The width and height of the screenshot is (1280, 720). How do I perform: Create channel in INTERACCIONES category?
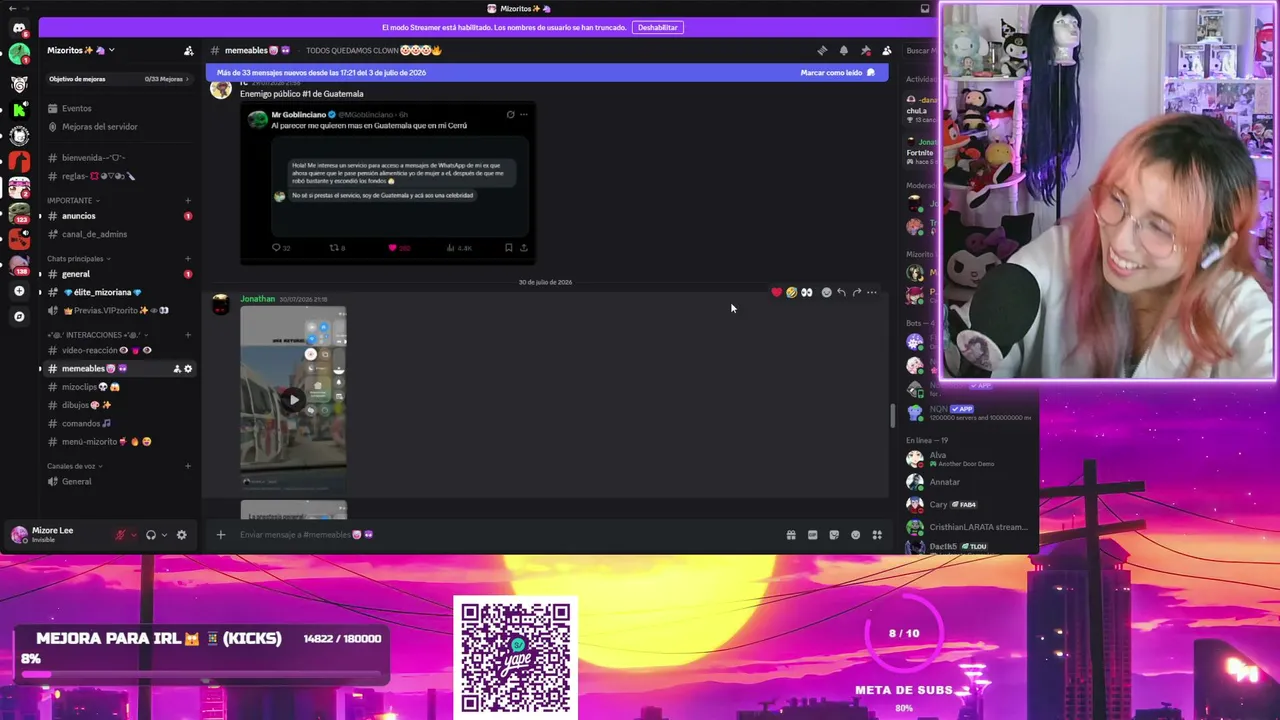coord(188,335)
